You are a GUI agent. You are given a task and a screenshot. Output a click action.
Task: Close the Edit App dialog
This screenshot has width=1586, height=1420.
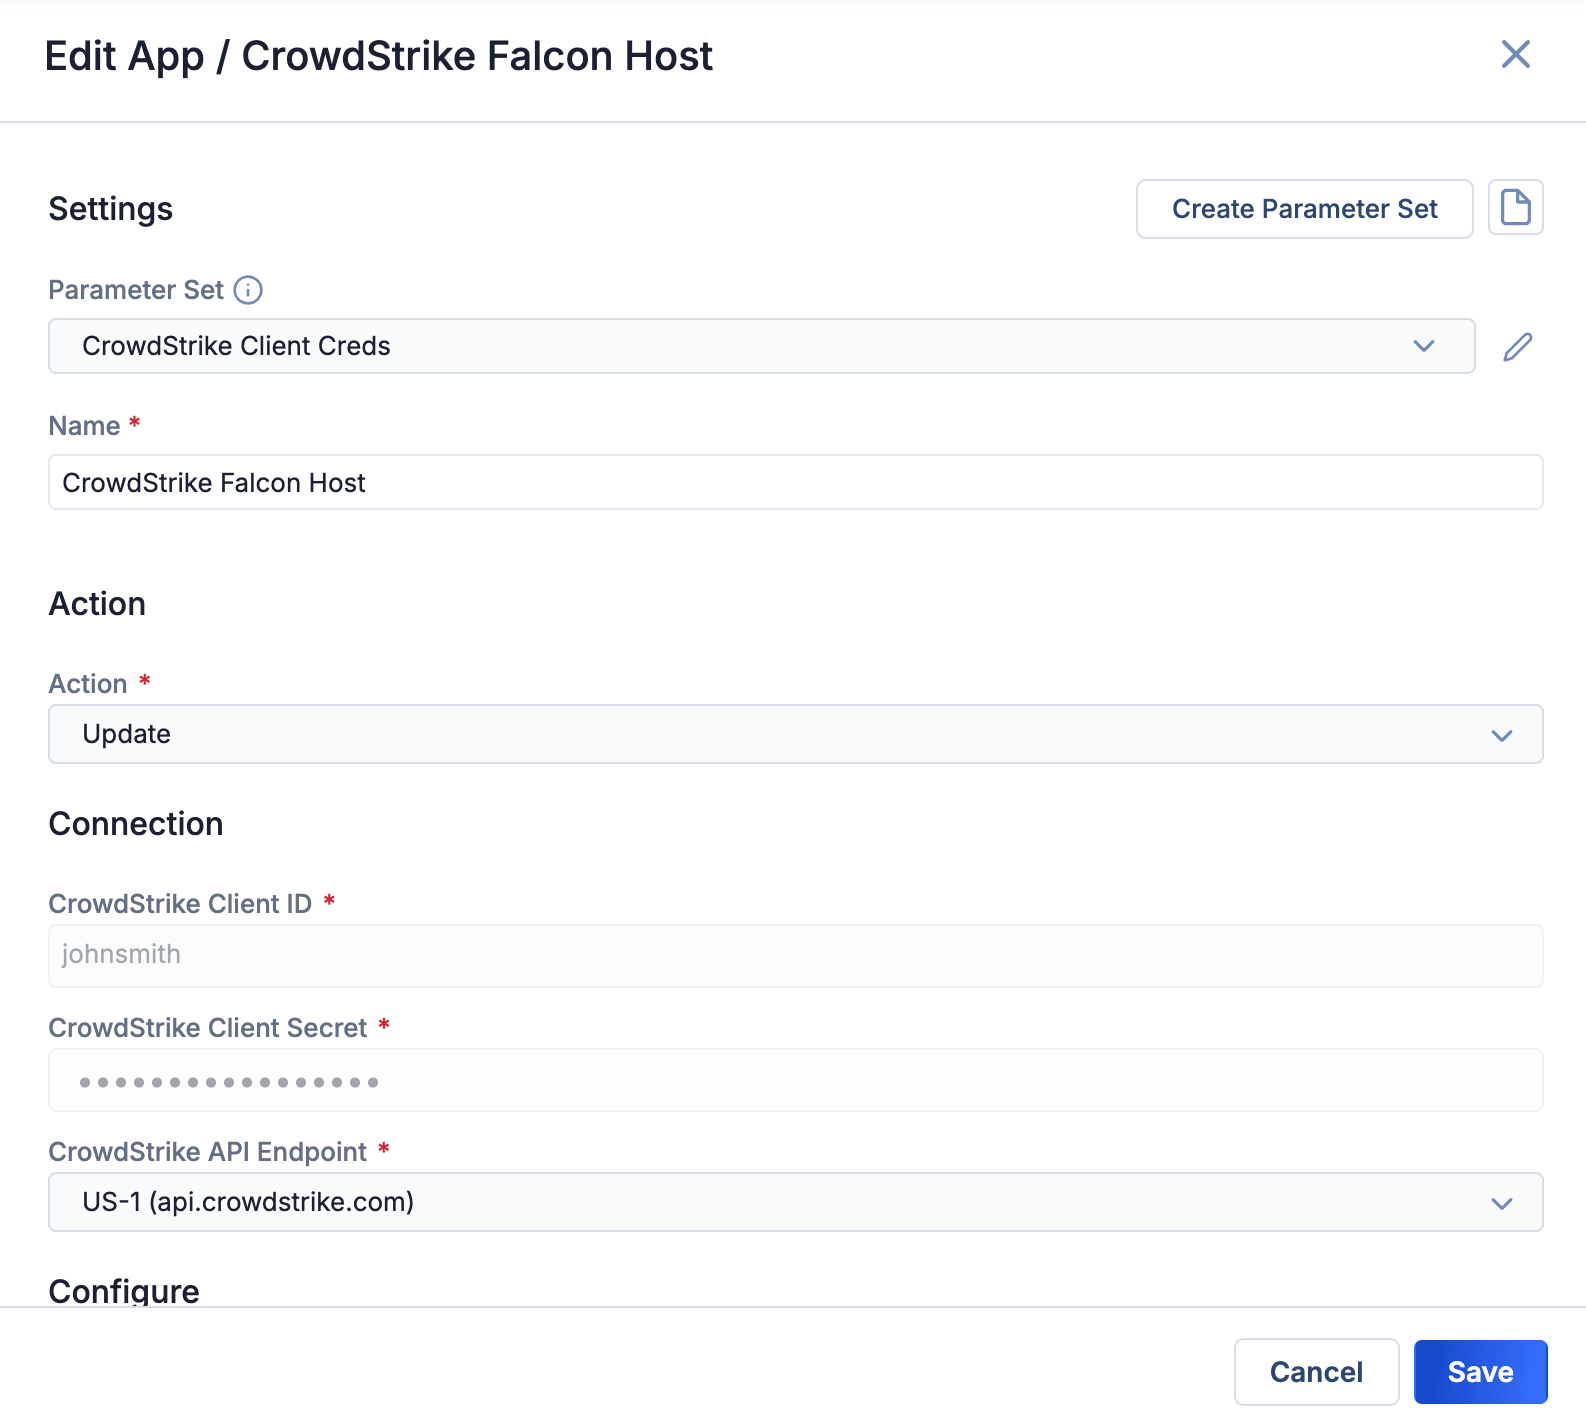click(1516, 54)
